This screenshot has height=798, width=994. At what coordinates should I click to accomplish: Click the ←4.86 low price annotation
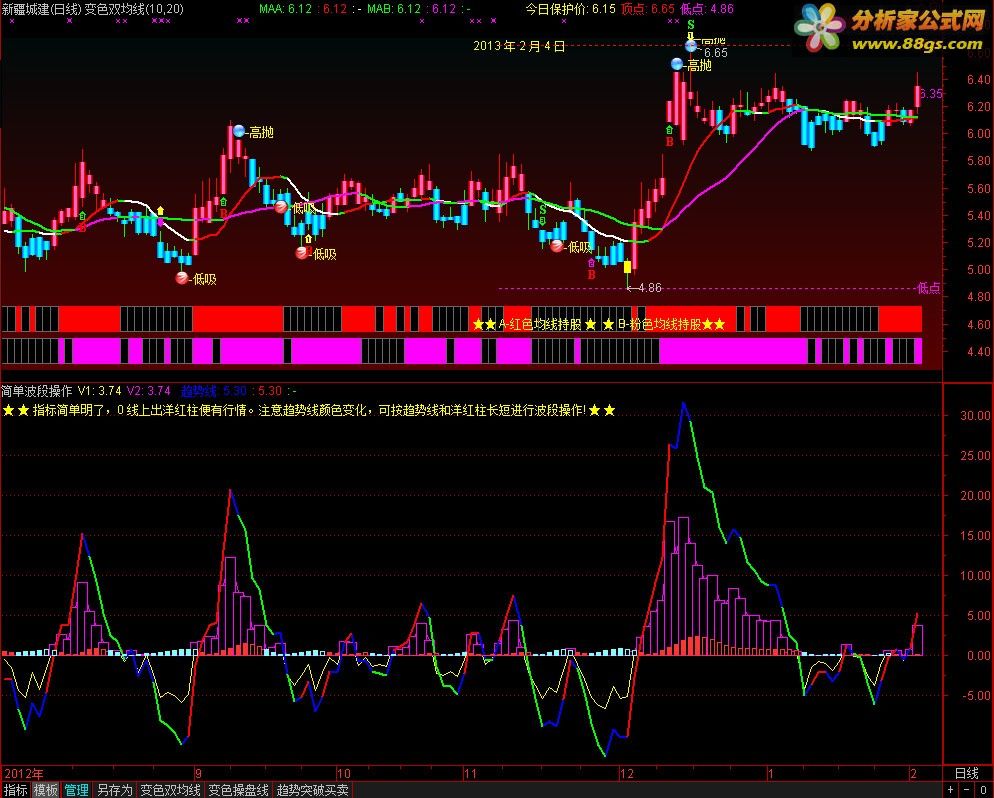coord(644,288)
